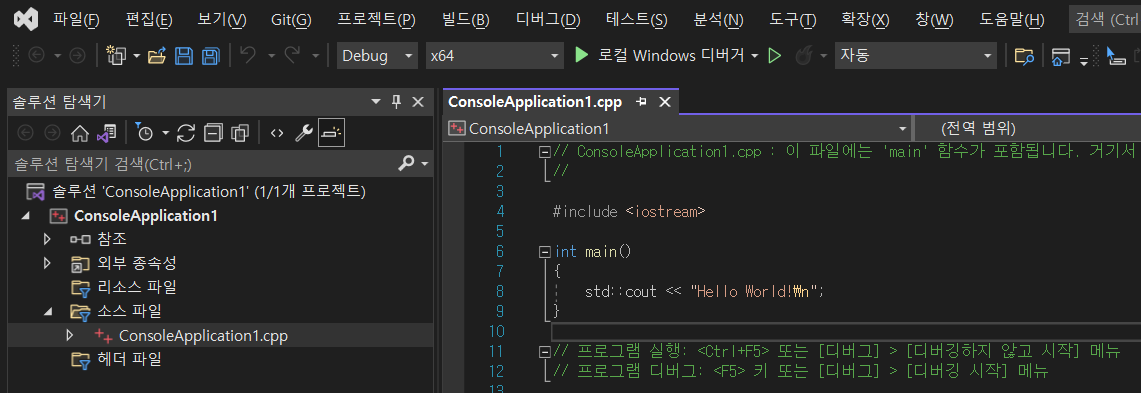Open the 빌드(B) menu

click(465, 20)
